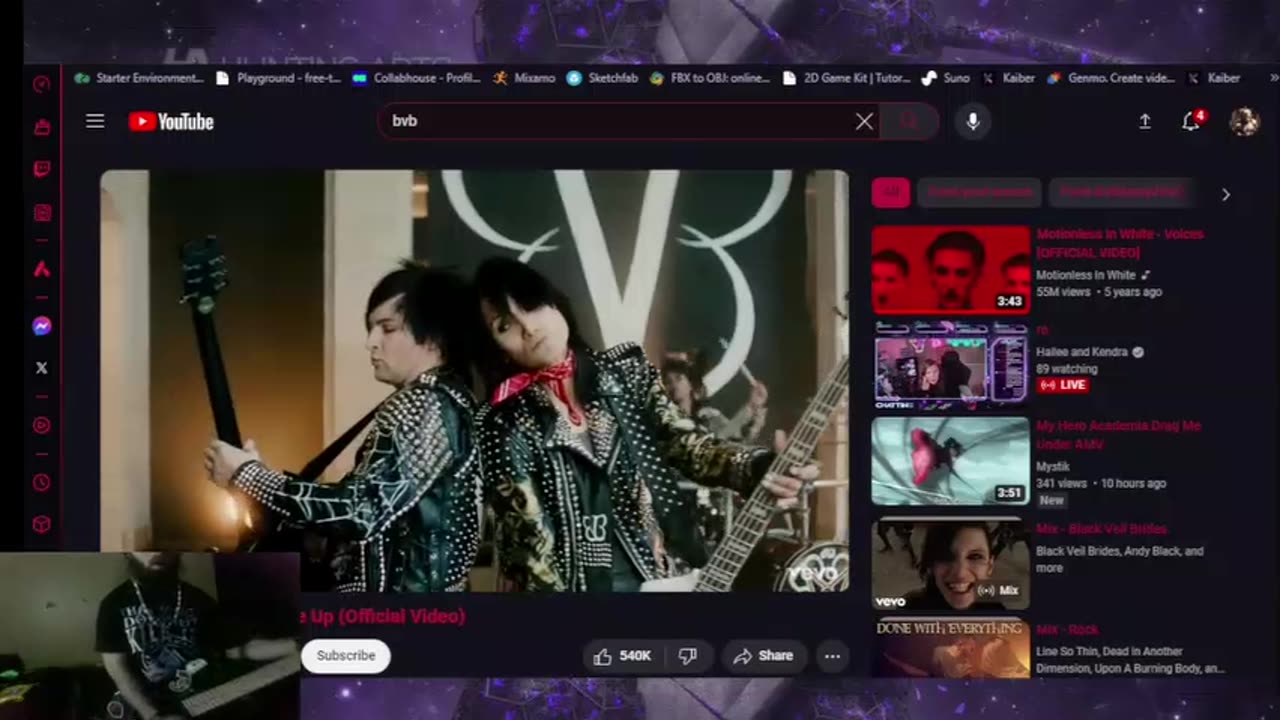Open the first Kaiber bookmark
This screenshot has width=1280, height=720.
[x=1008, y=78]
